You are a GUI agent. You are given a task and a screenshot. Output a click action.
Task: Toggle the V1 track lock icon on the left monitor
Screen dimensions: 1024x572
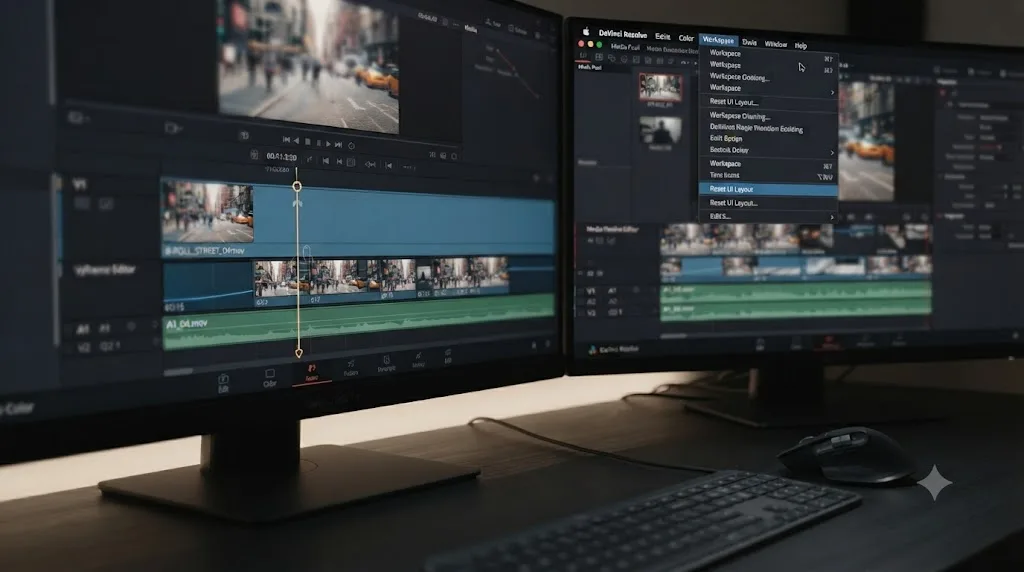tap(82, 204)
